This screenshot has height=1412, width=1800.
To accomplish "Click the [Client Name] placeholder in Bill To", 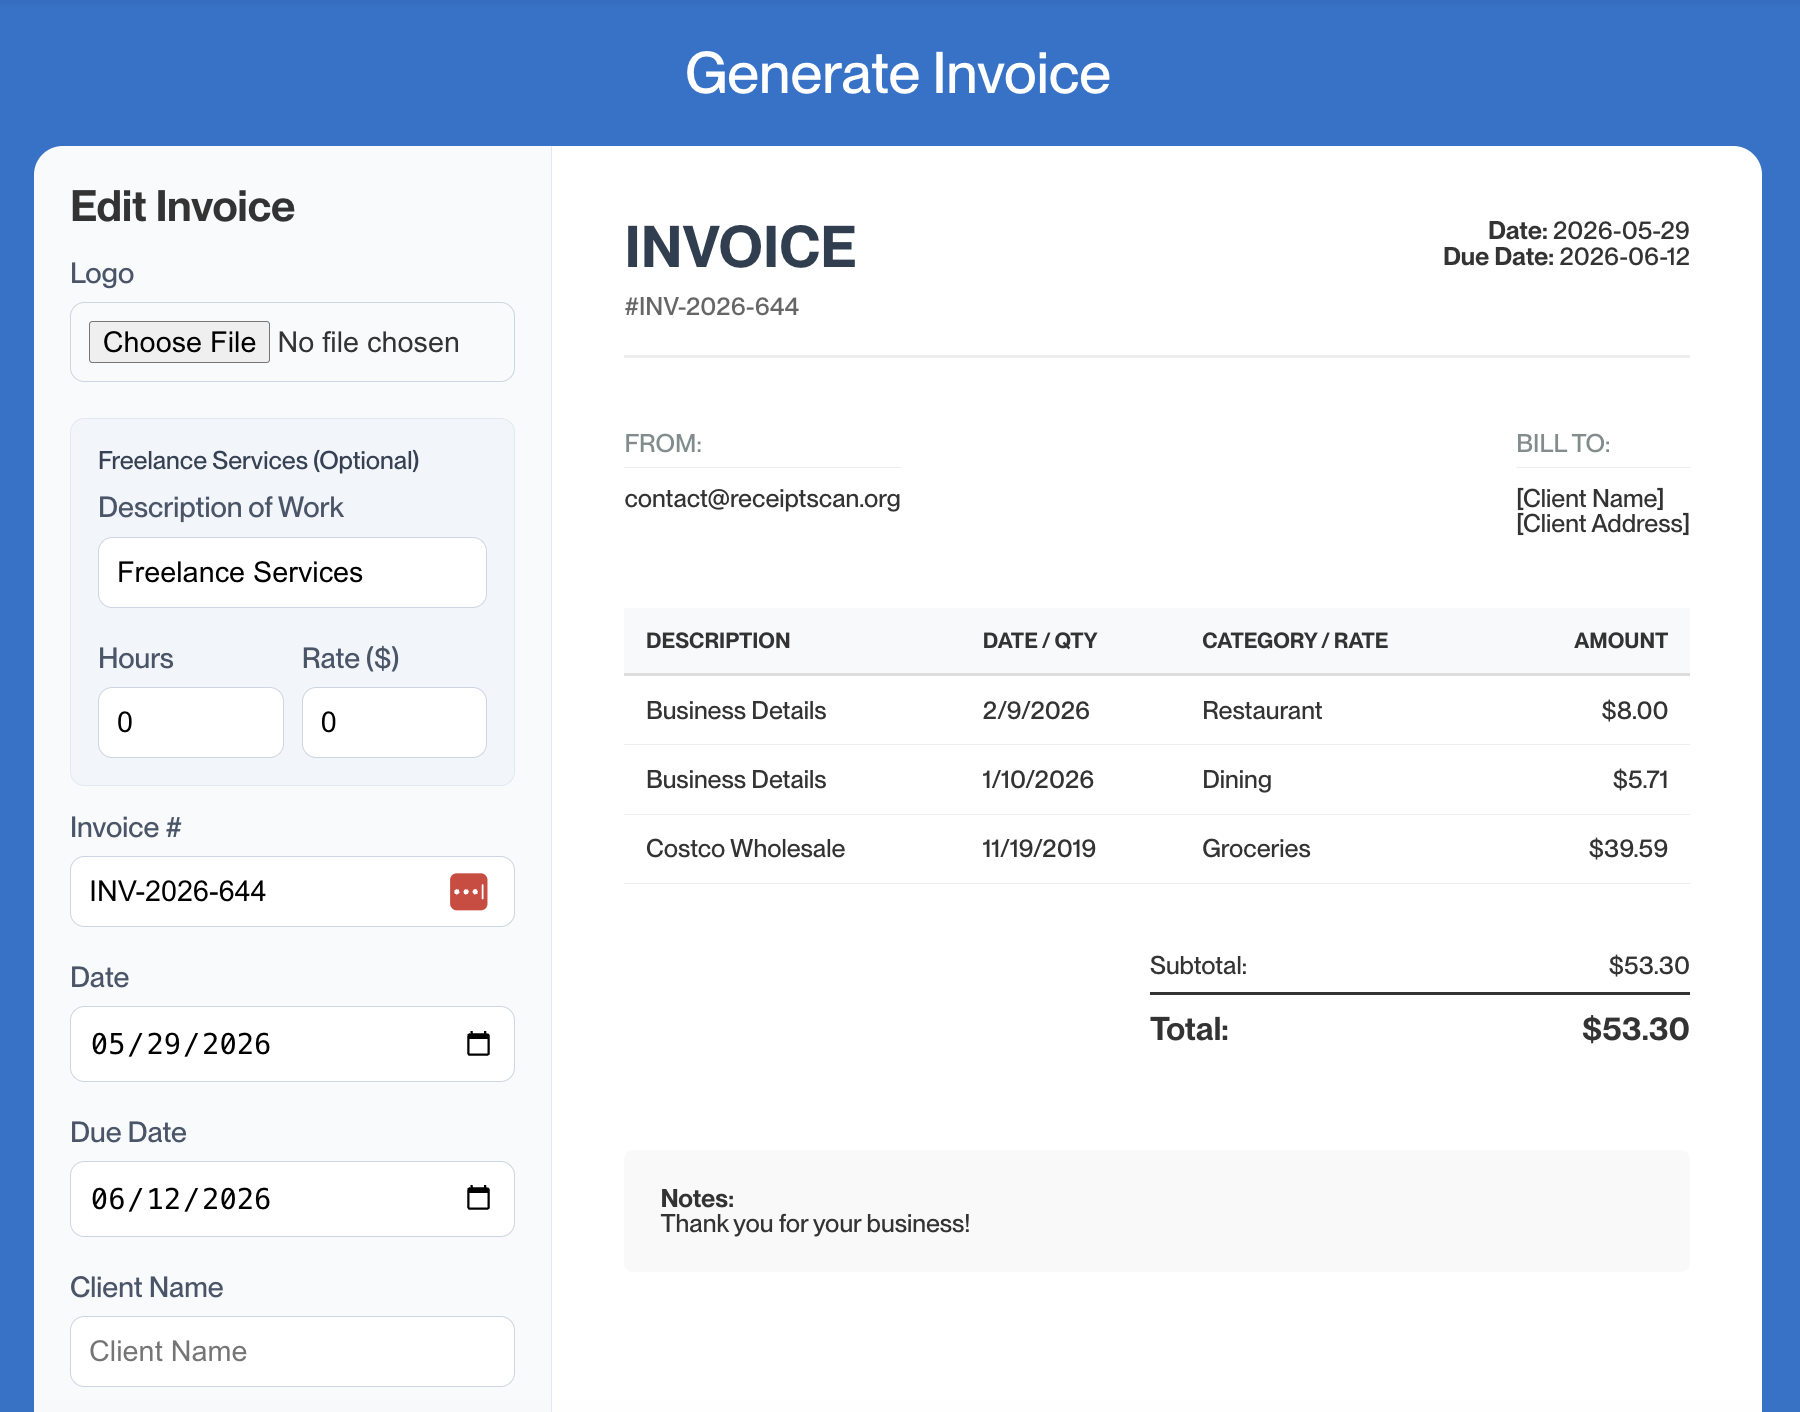I will tap(1590, 498).
